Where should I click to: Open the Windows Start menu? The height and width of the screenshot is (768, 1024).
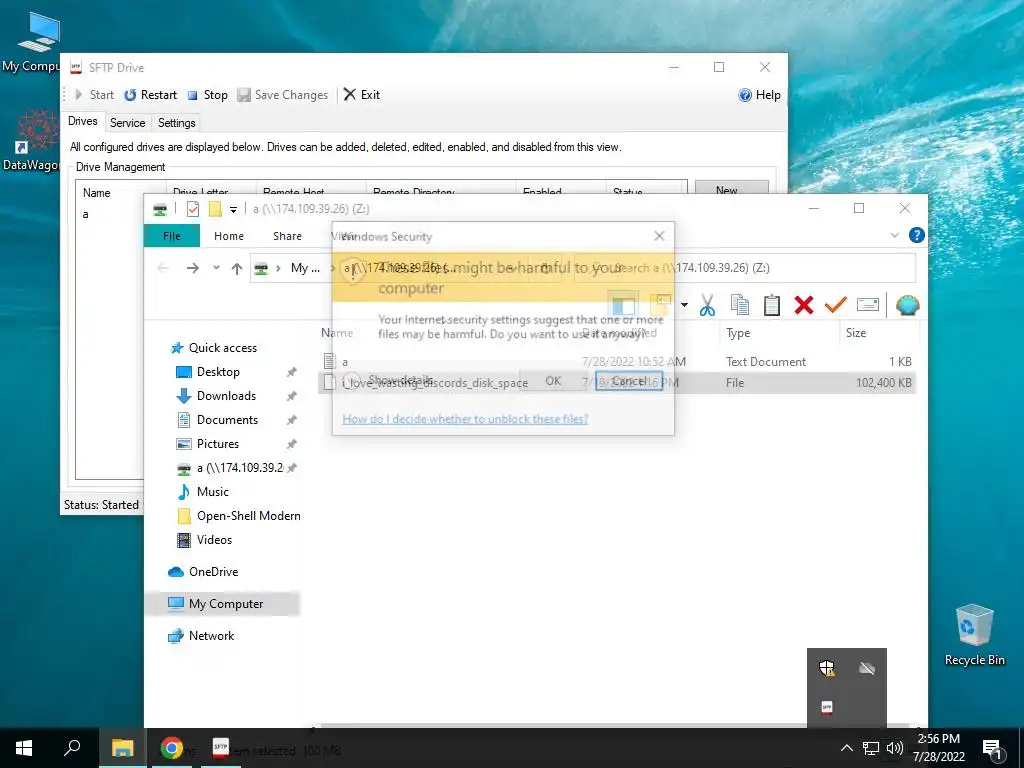coord(24,748)
